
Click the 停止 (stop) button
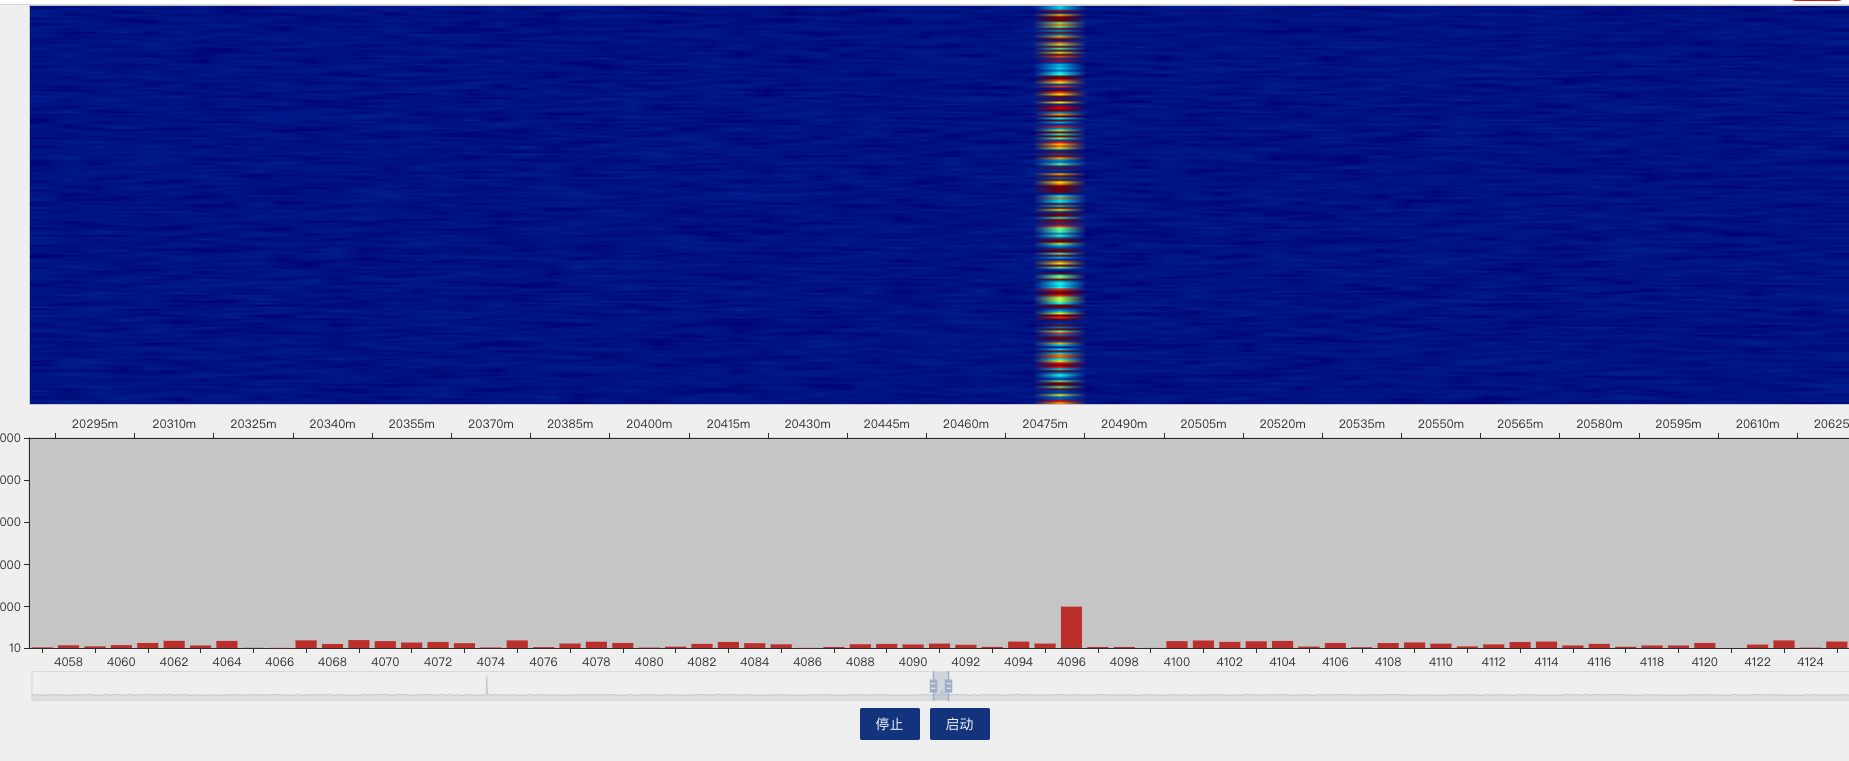pyautogui.click(x=889, y=724)
